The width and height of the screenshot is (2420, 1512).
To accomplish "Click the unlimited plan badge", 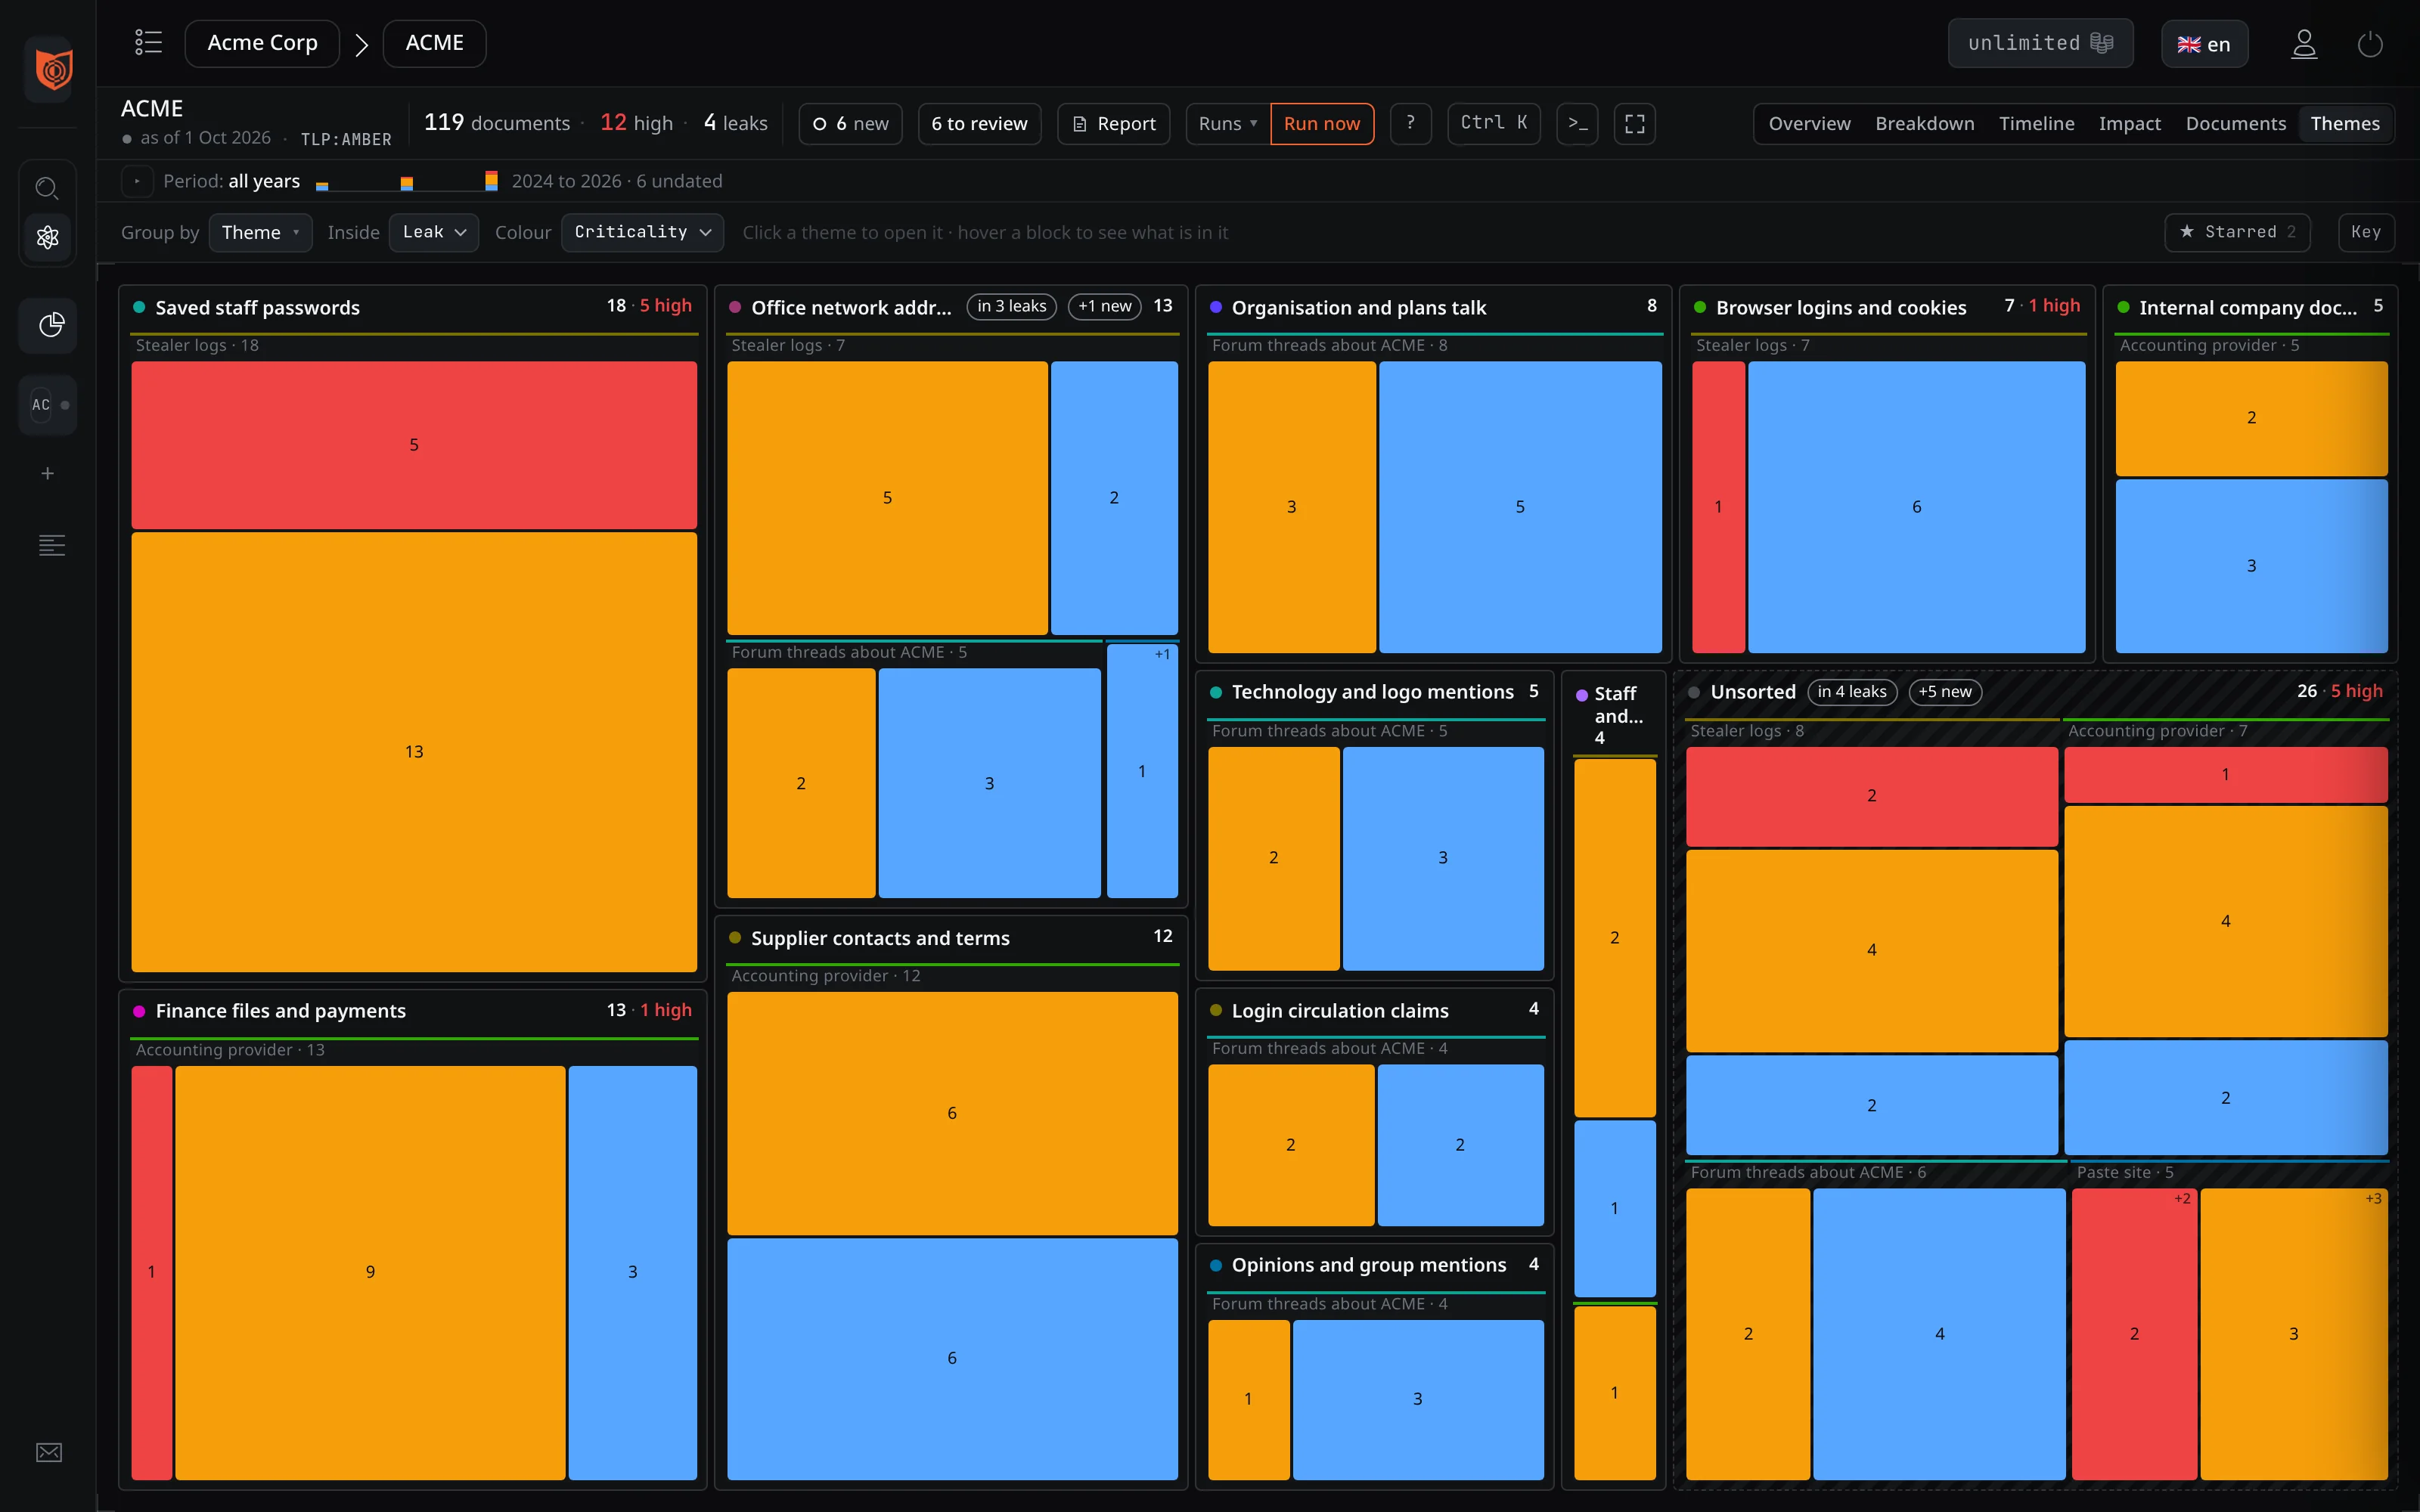I will coord(2040,43).
